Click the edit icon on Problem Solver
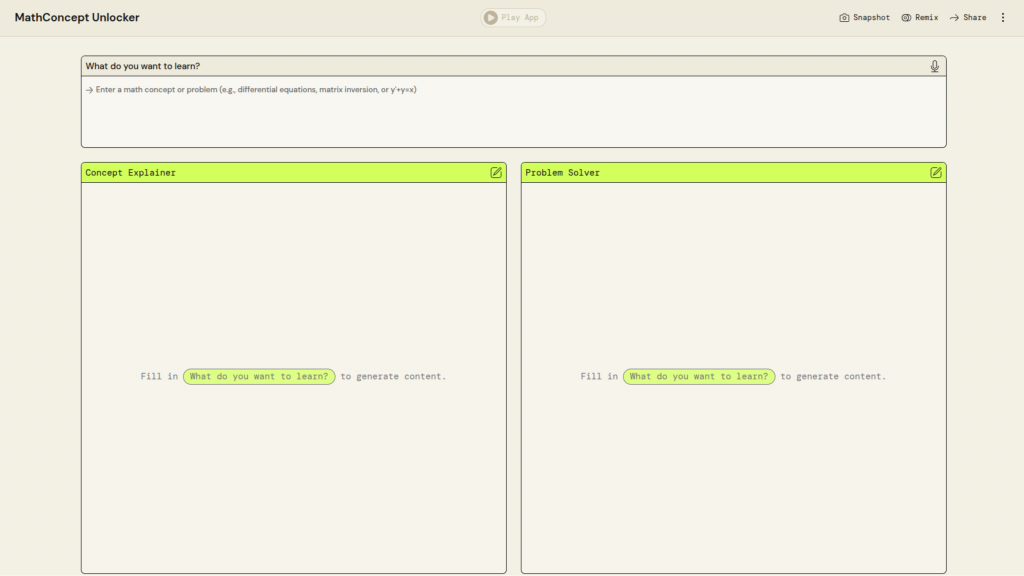The height and width of the screenshot is (576, 1024). pos(936,173)
